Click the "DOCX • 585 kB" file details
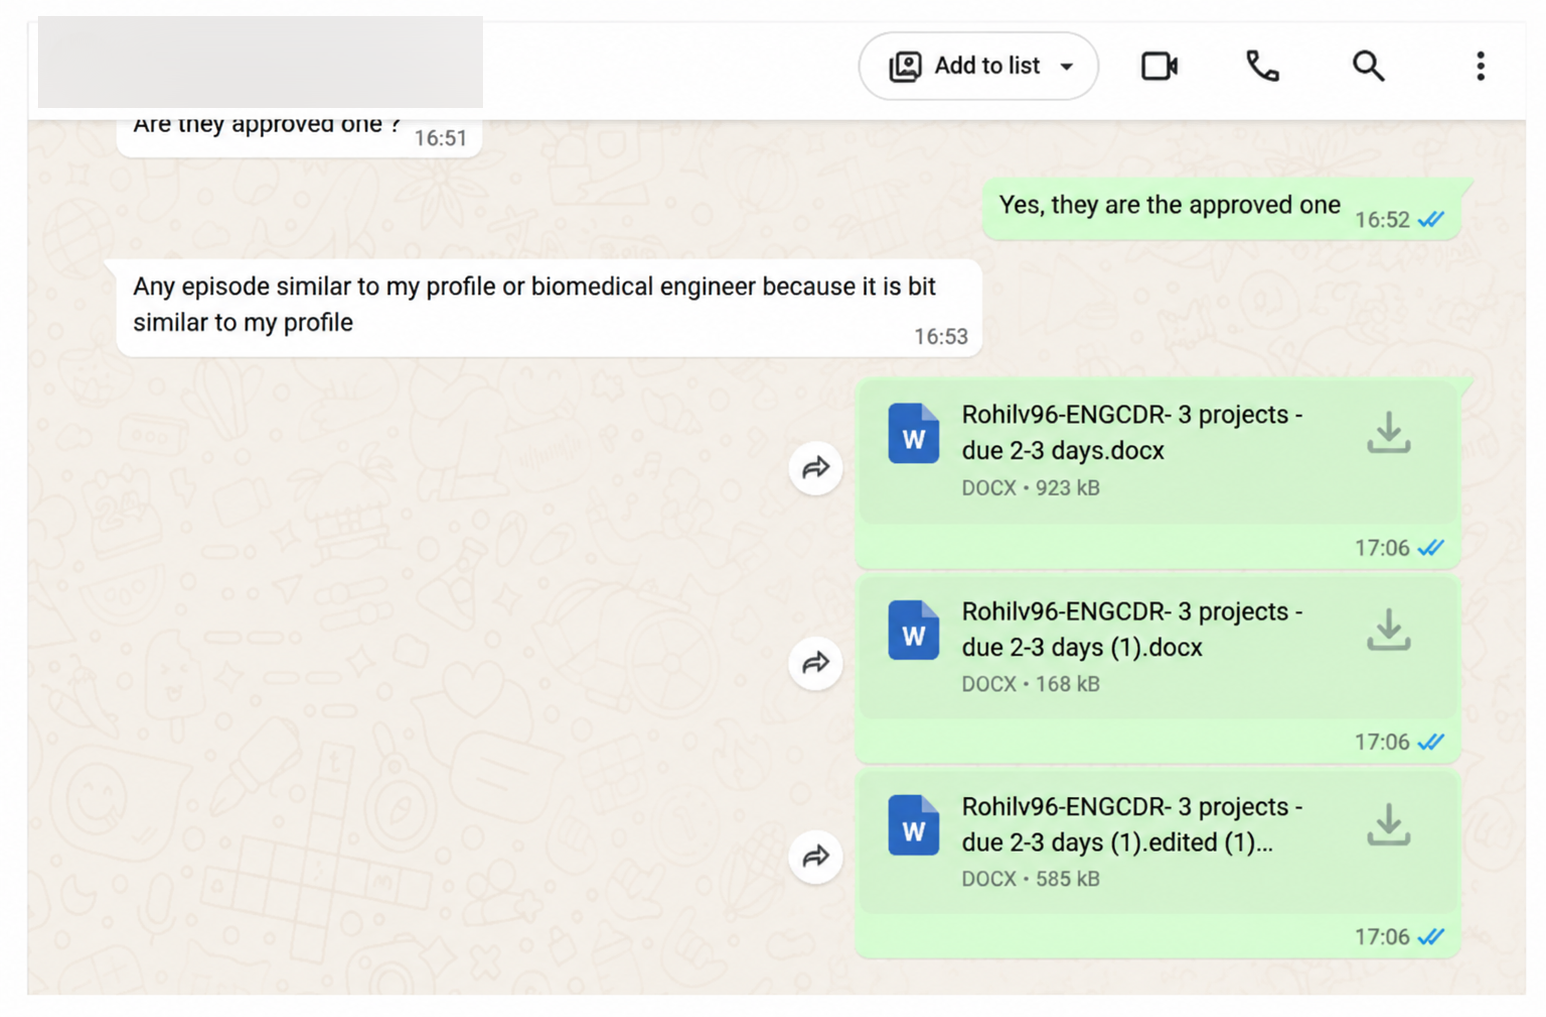The image size is (1546, 1017). pos(1030,879)
